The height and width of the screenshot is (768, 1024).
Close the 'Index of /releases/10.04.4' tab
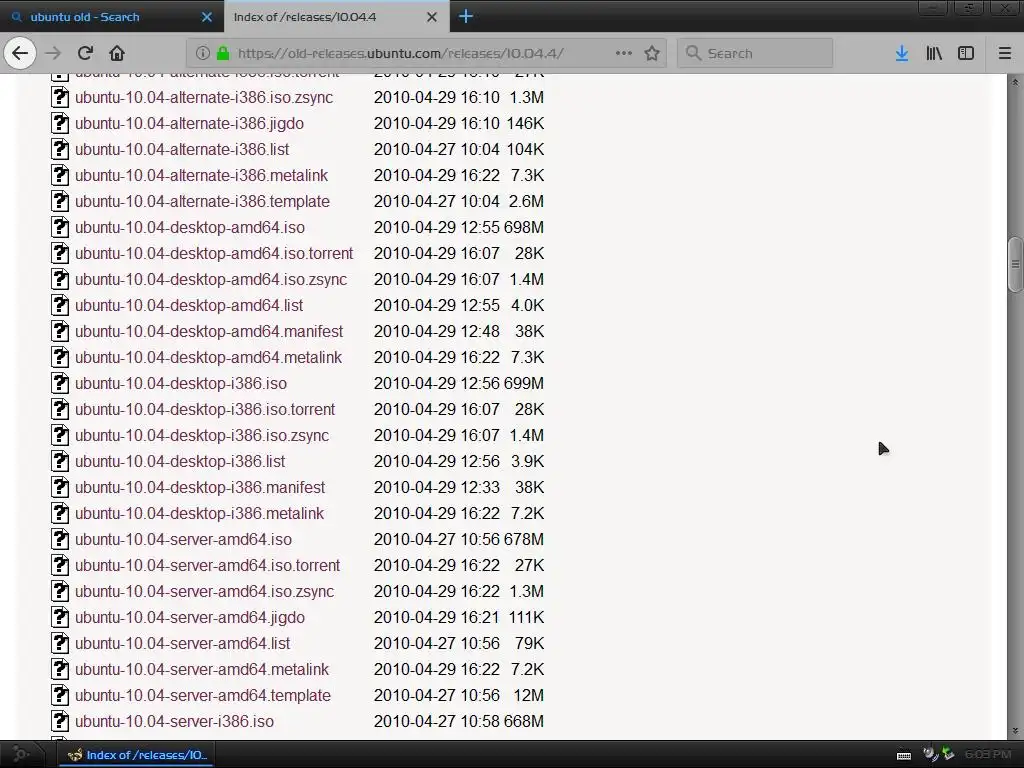[x=432, y=17]
